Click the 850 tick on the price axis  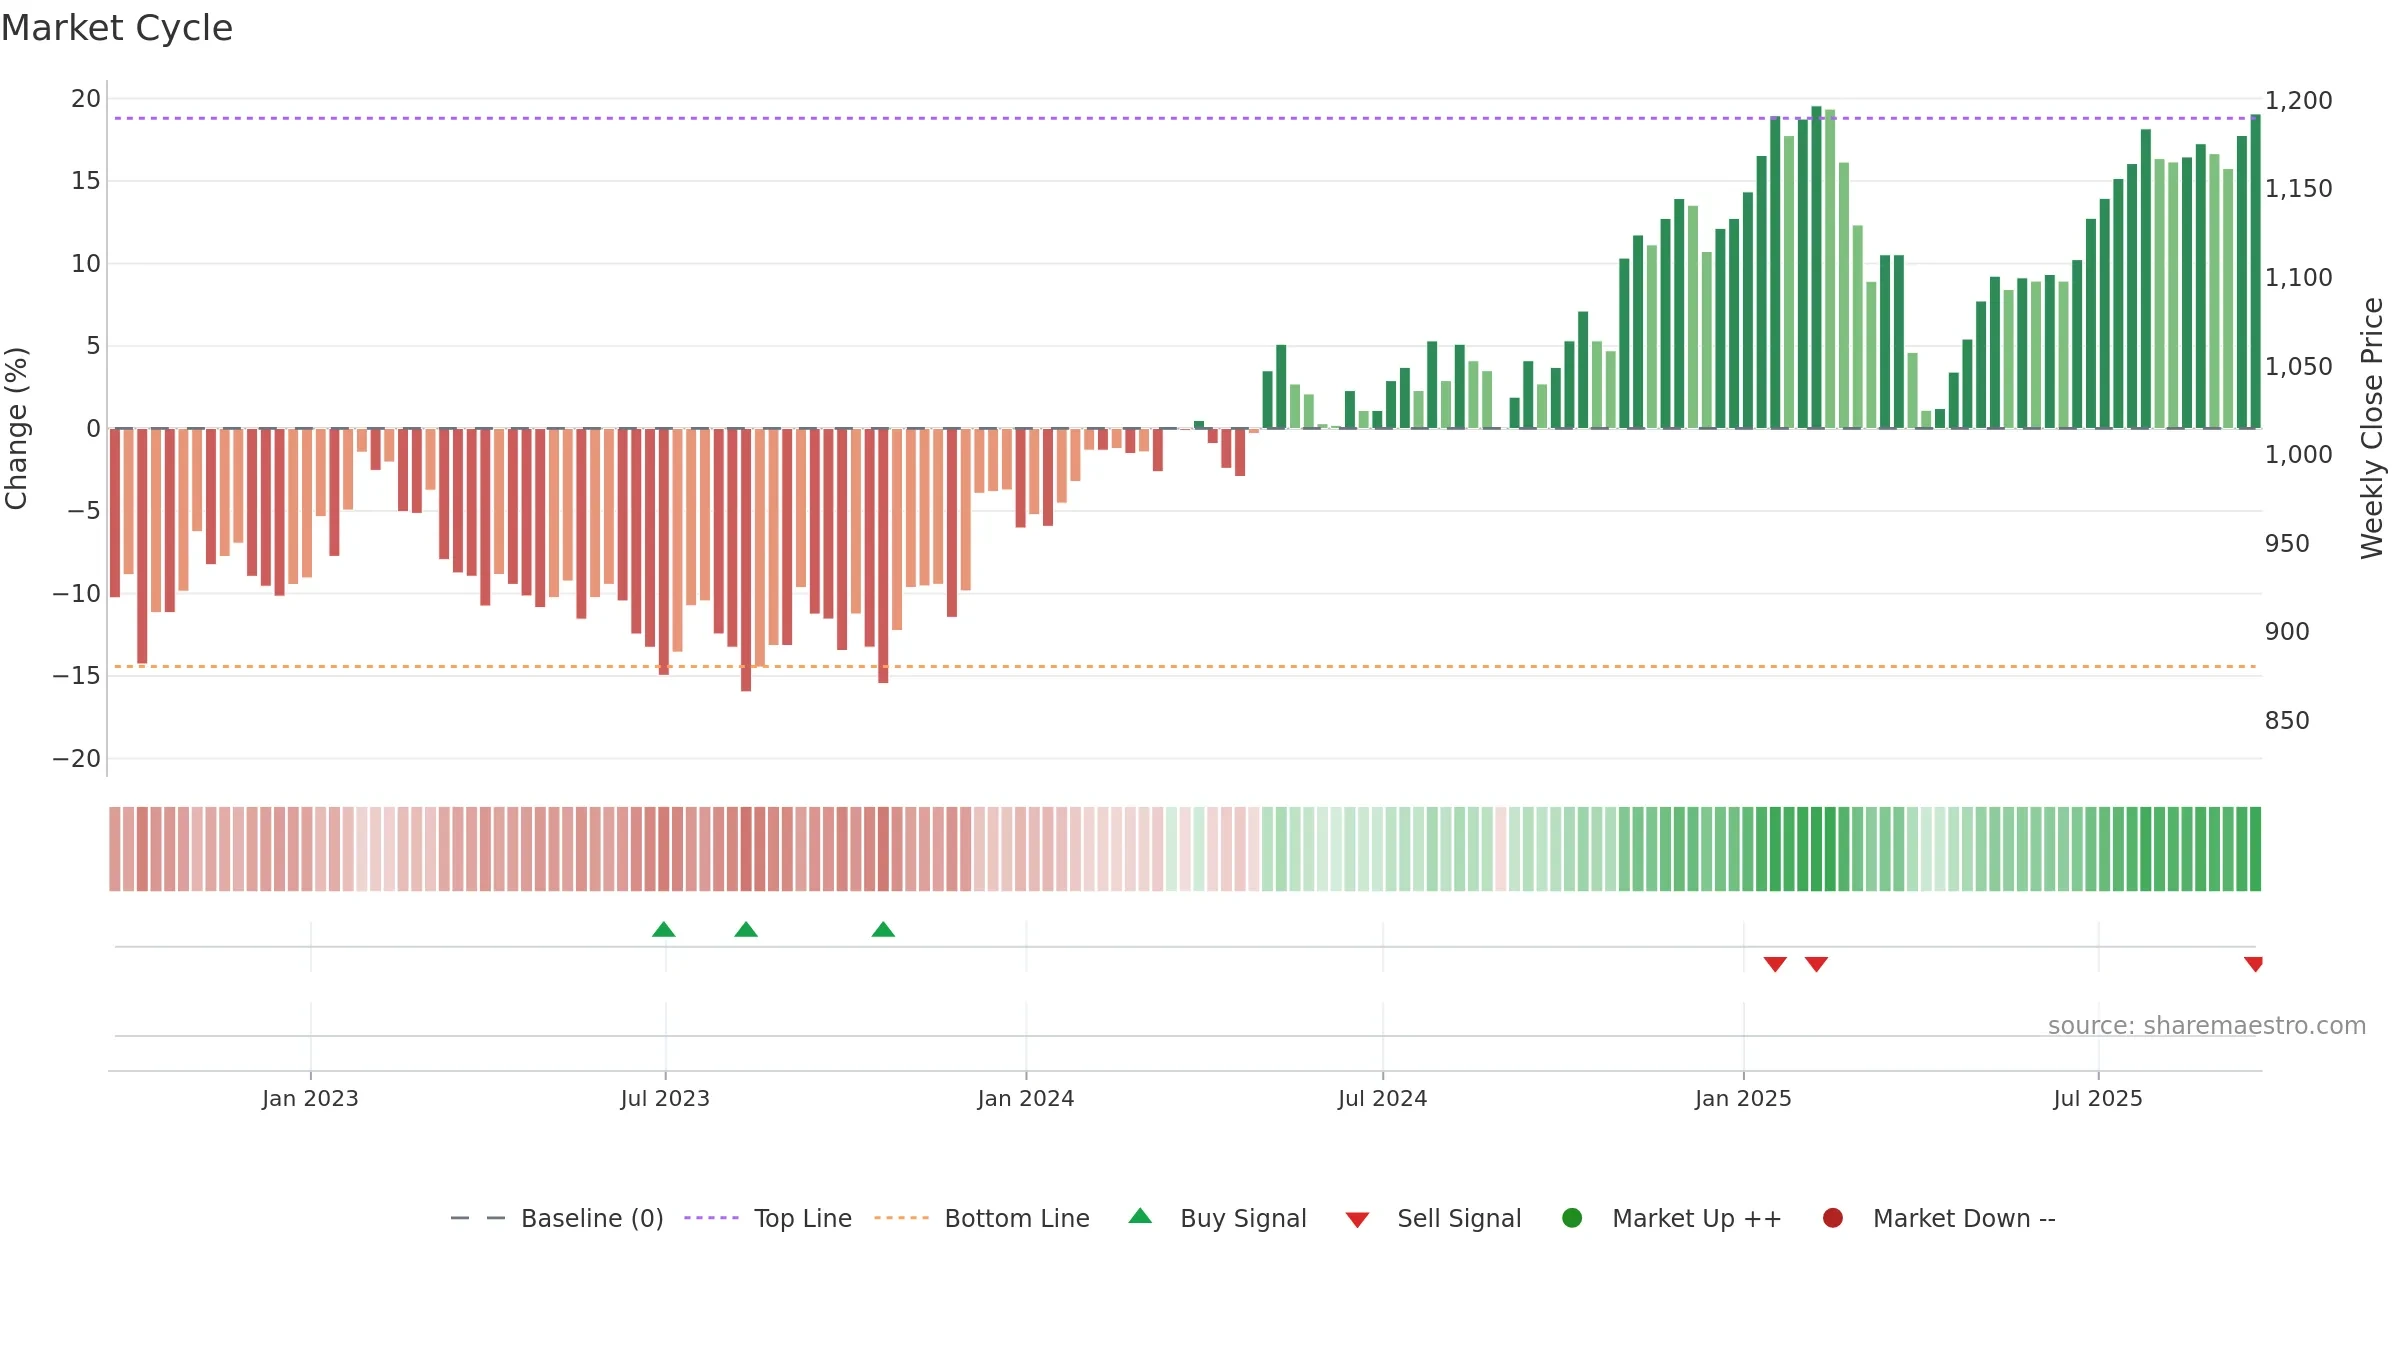pos(2288,721)
